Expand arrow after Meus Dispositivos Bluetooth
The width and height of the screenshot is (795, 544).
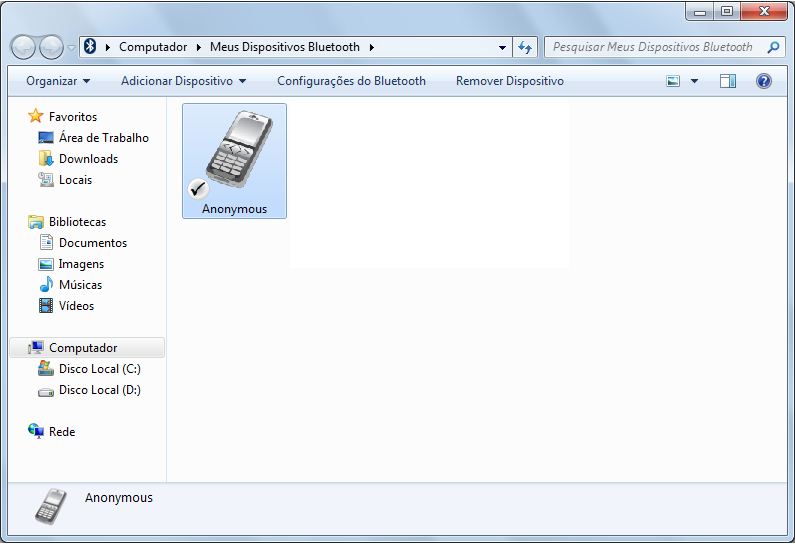tap(372, 47)
